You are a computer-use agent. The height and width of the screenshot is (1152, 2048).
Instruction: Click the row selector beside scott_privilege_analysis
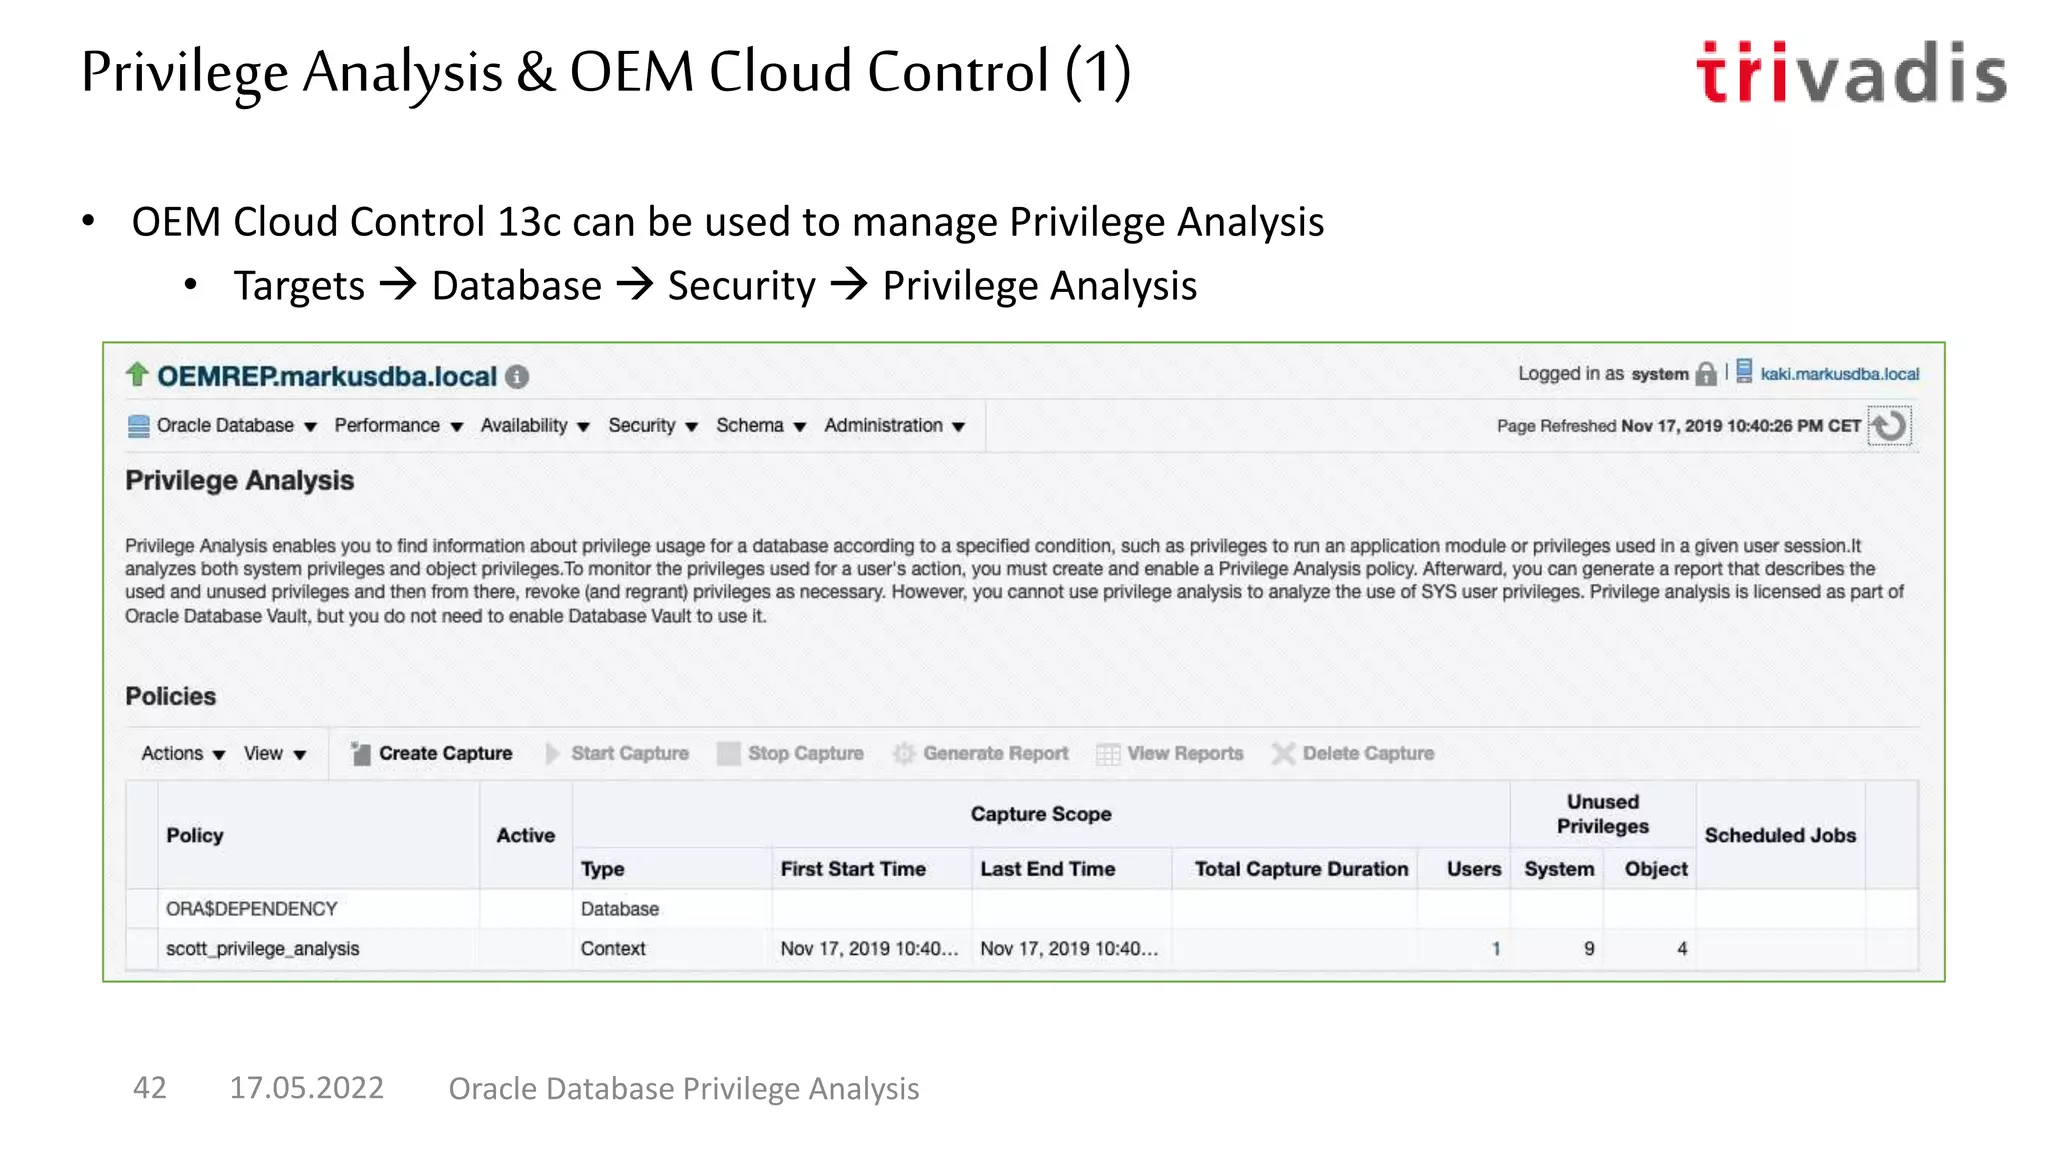click(x=142, y=948)
